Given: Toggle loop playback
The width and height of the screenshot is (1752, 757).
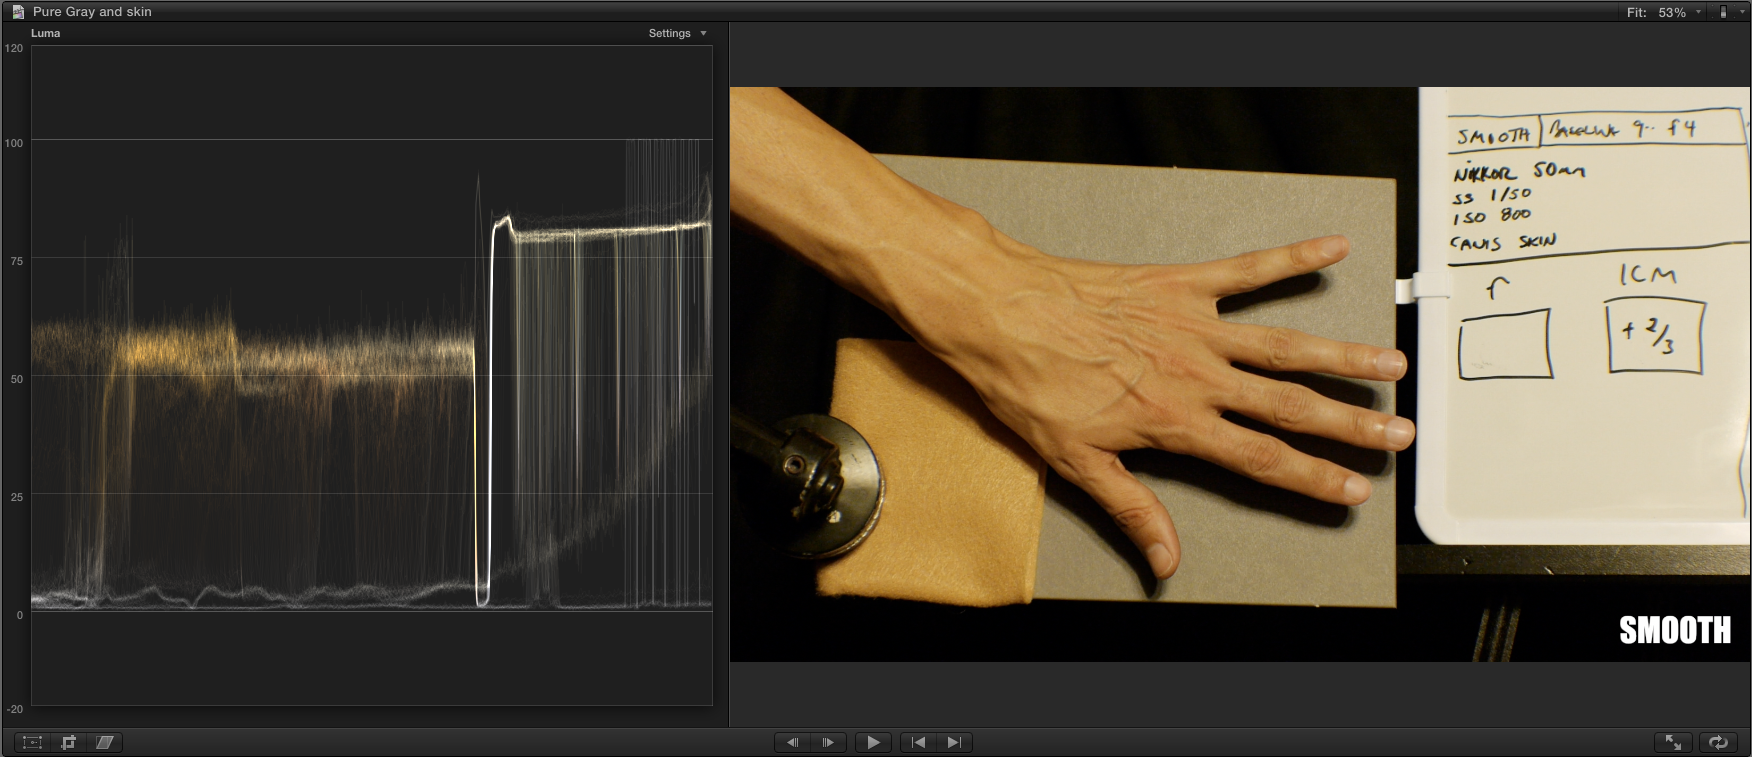Looking at the screenshot, I should [1718, 742].
